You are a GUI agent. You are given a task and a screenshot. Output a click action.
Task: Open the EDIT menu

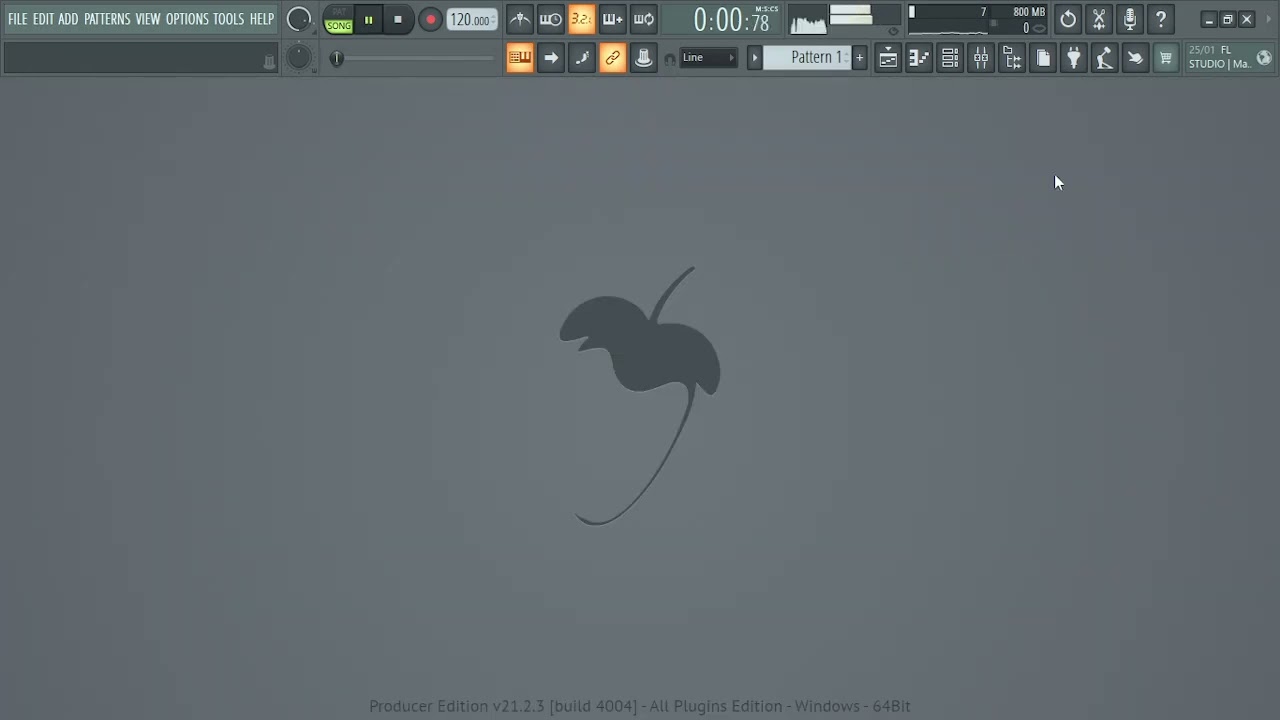pos(43,19)
